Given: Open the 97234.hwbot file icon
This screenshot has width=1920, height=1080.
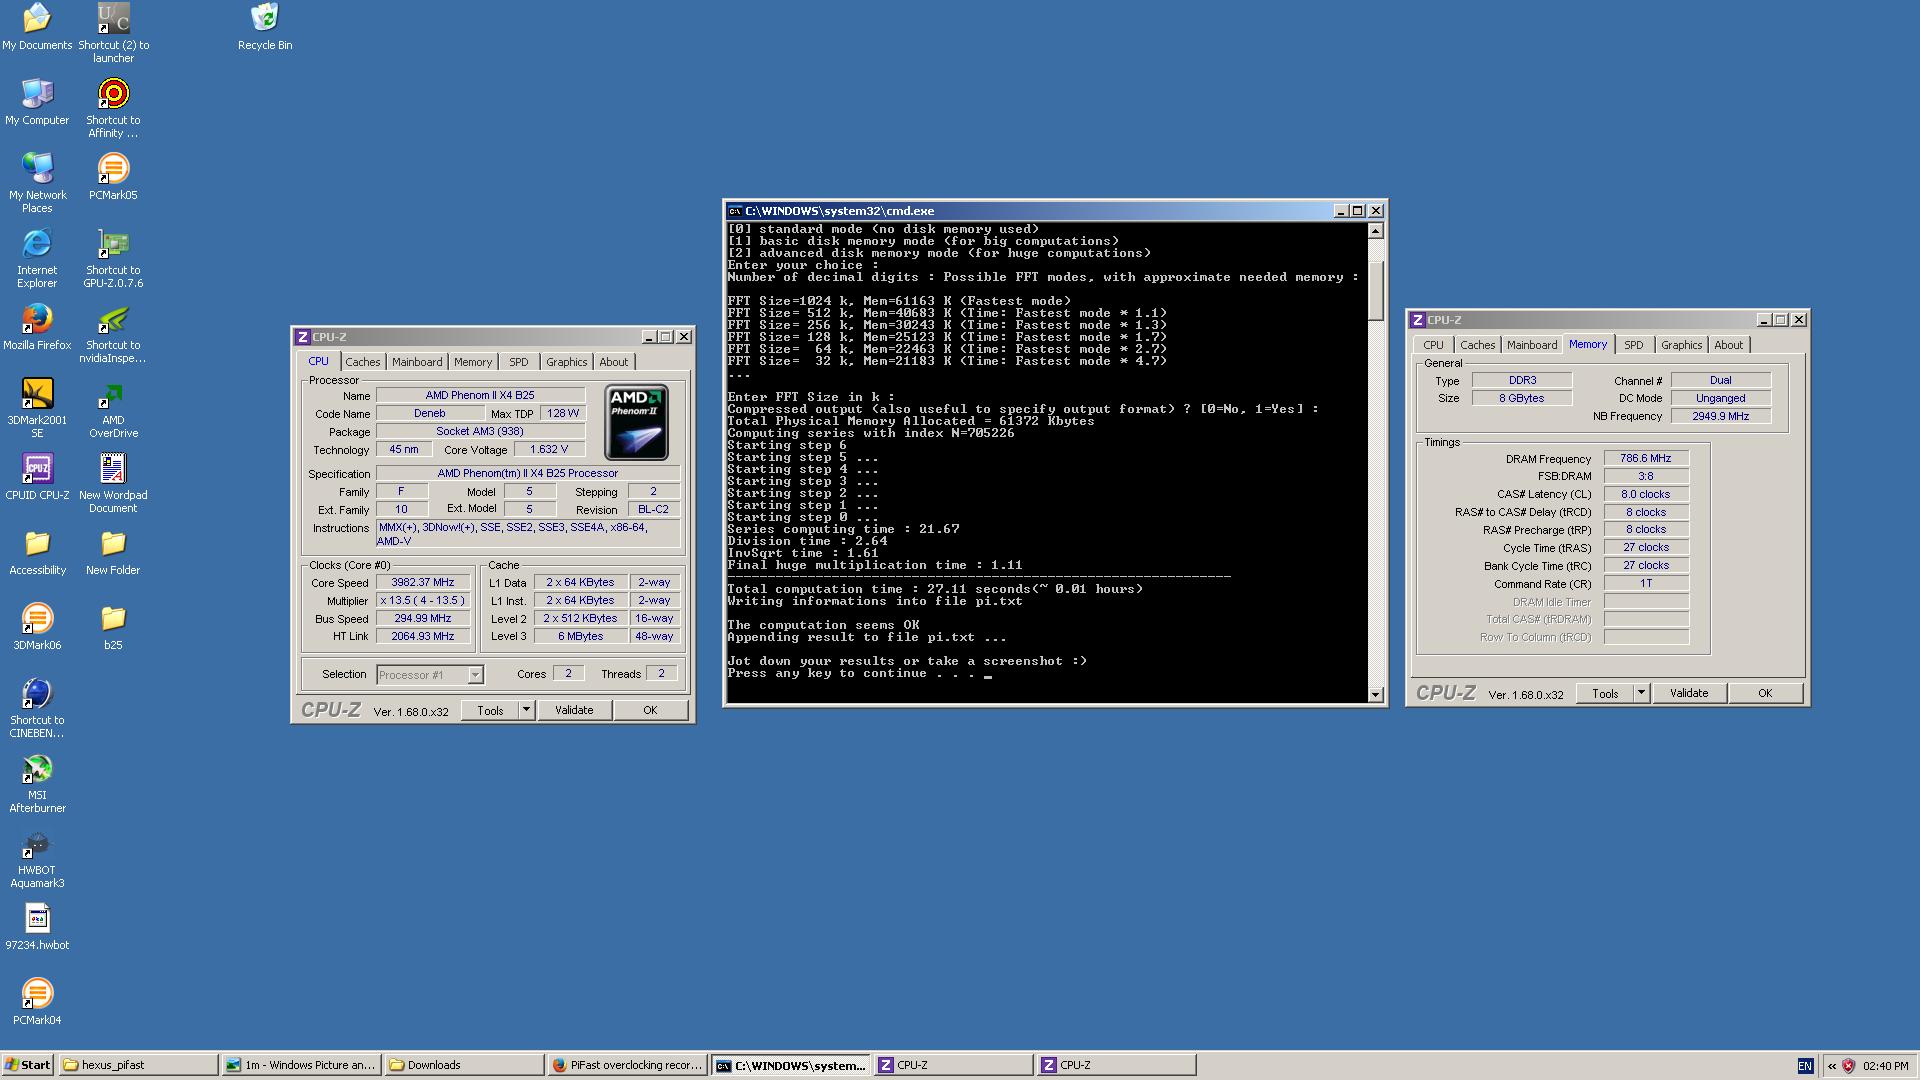Looking at the screenshot, I should [x=37, y=927].
